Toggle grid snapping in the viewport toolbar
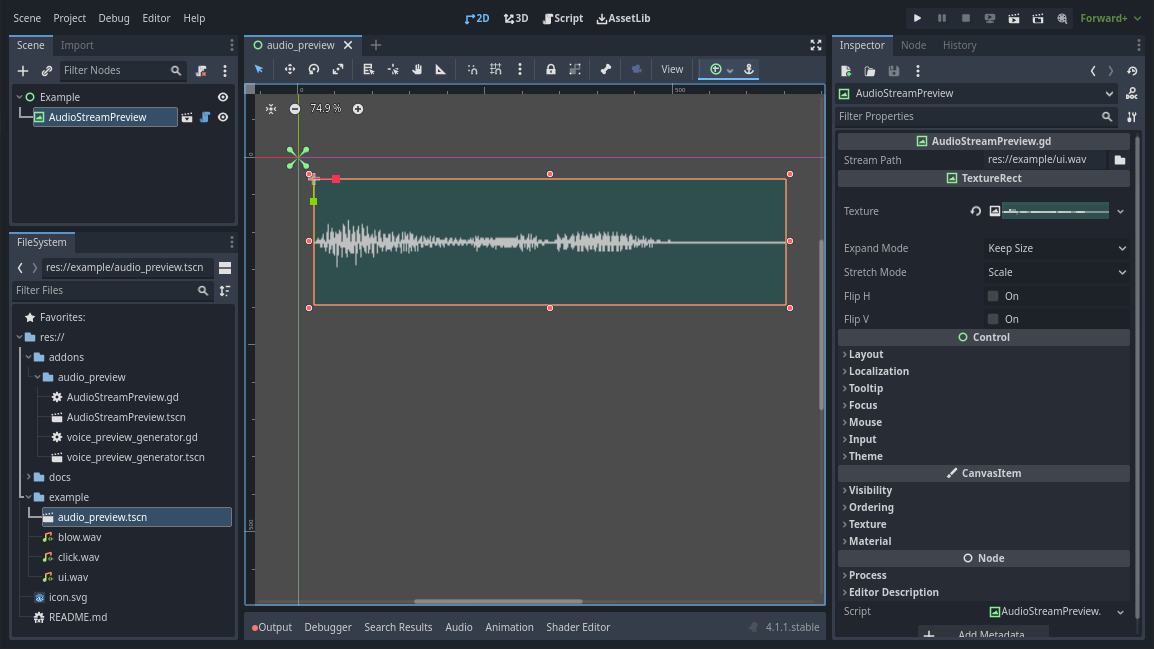This screenshot has height=649, width=1154. pos(495,69)
